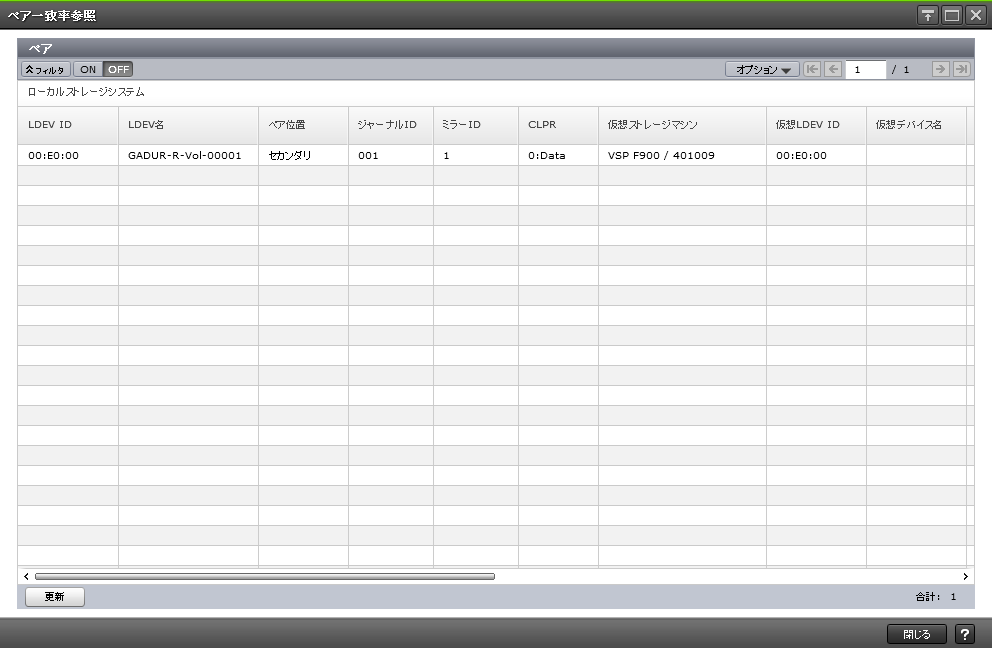
Task: Sort by ジャーナルID column header
Action: 390,125
